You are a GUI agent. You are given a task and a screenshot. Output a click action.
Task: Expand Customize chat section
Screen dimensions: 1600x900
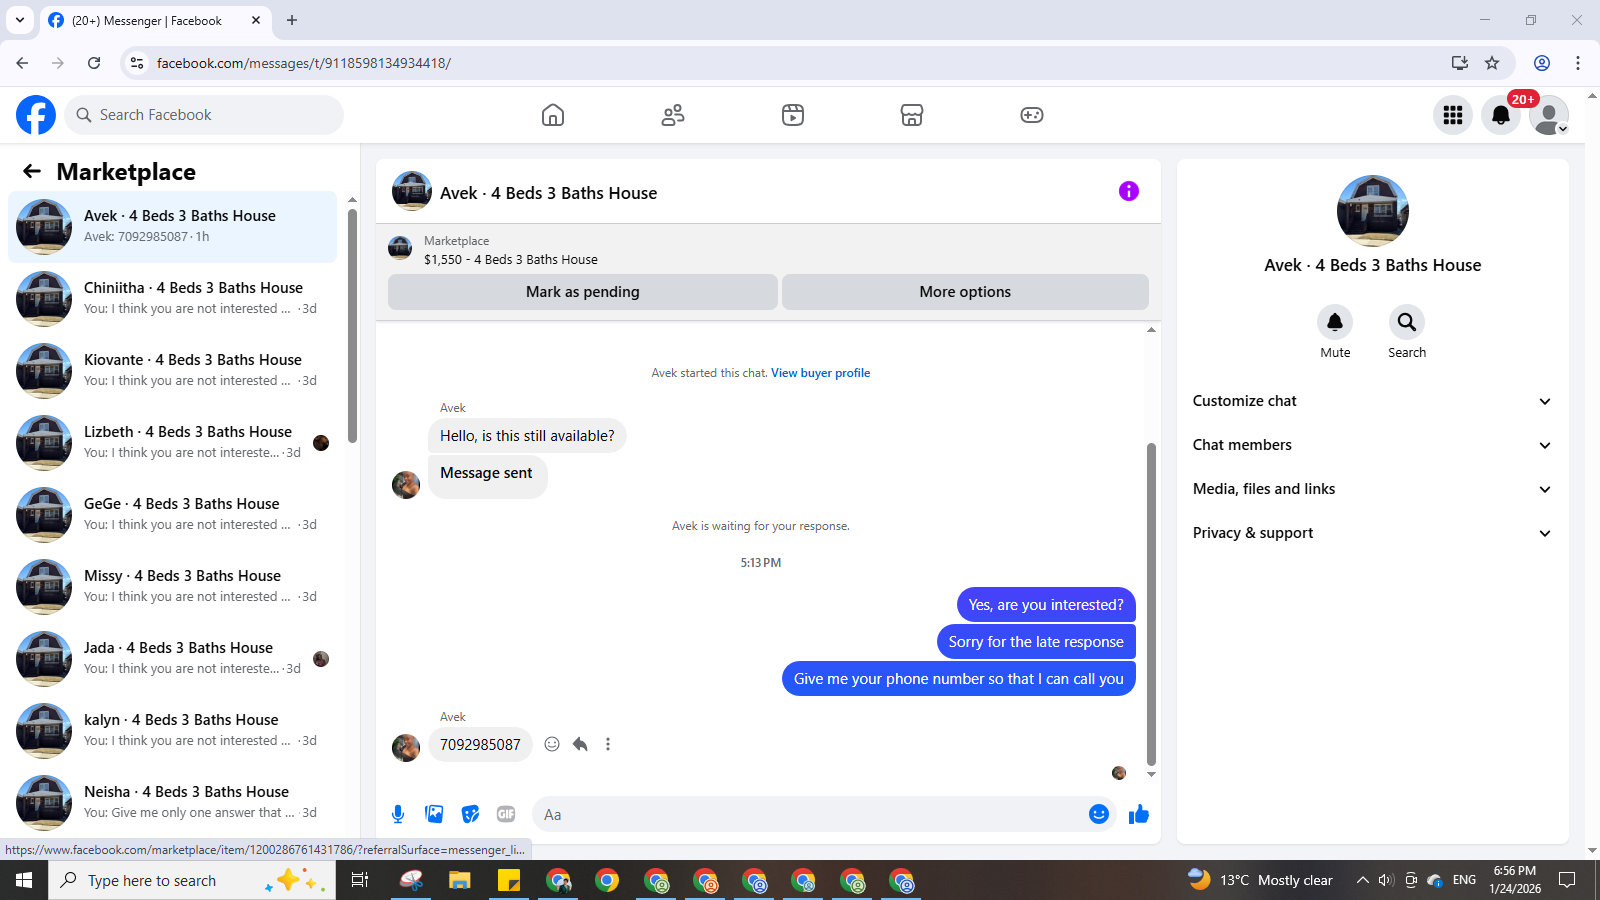[1372, 401]
